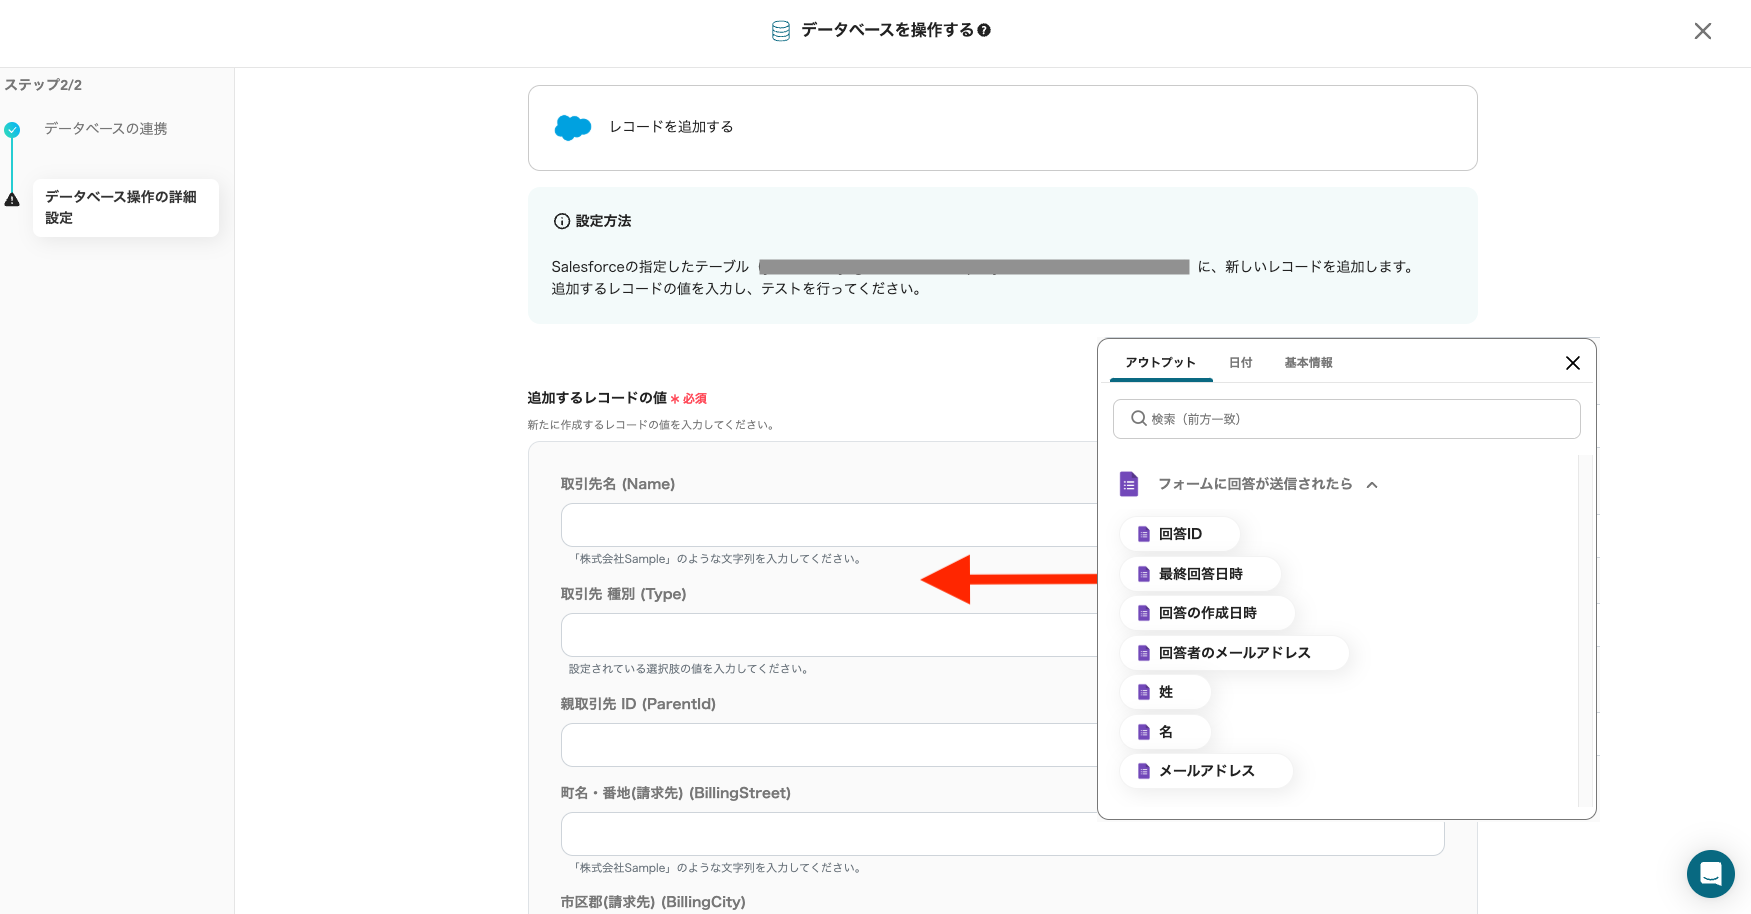
Task: Select the 最終回答日時 output chip
Action: (x=1199, y=574)
